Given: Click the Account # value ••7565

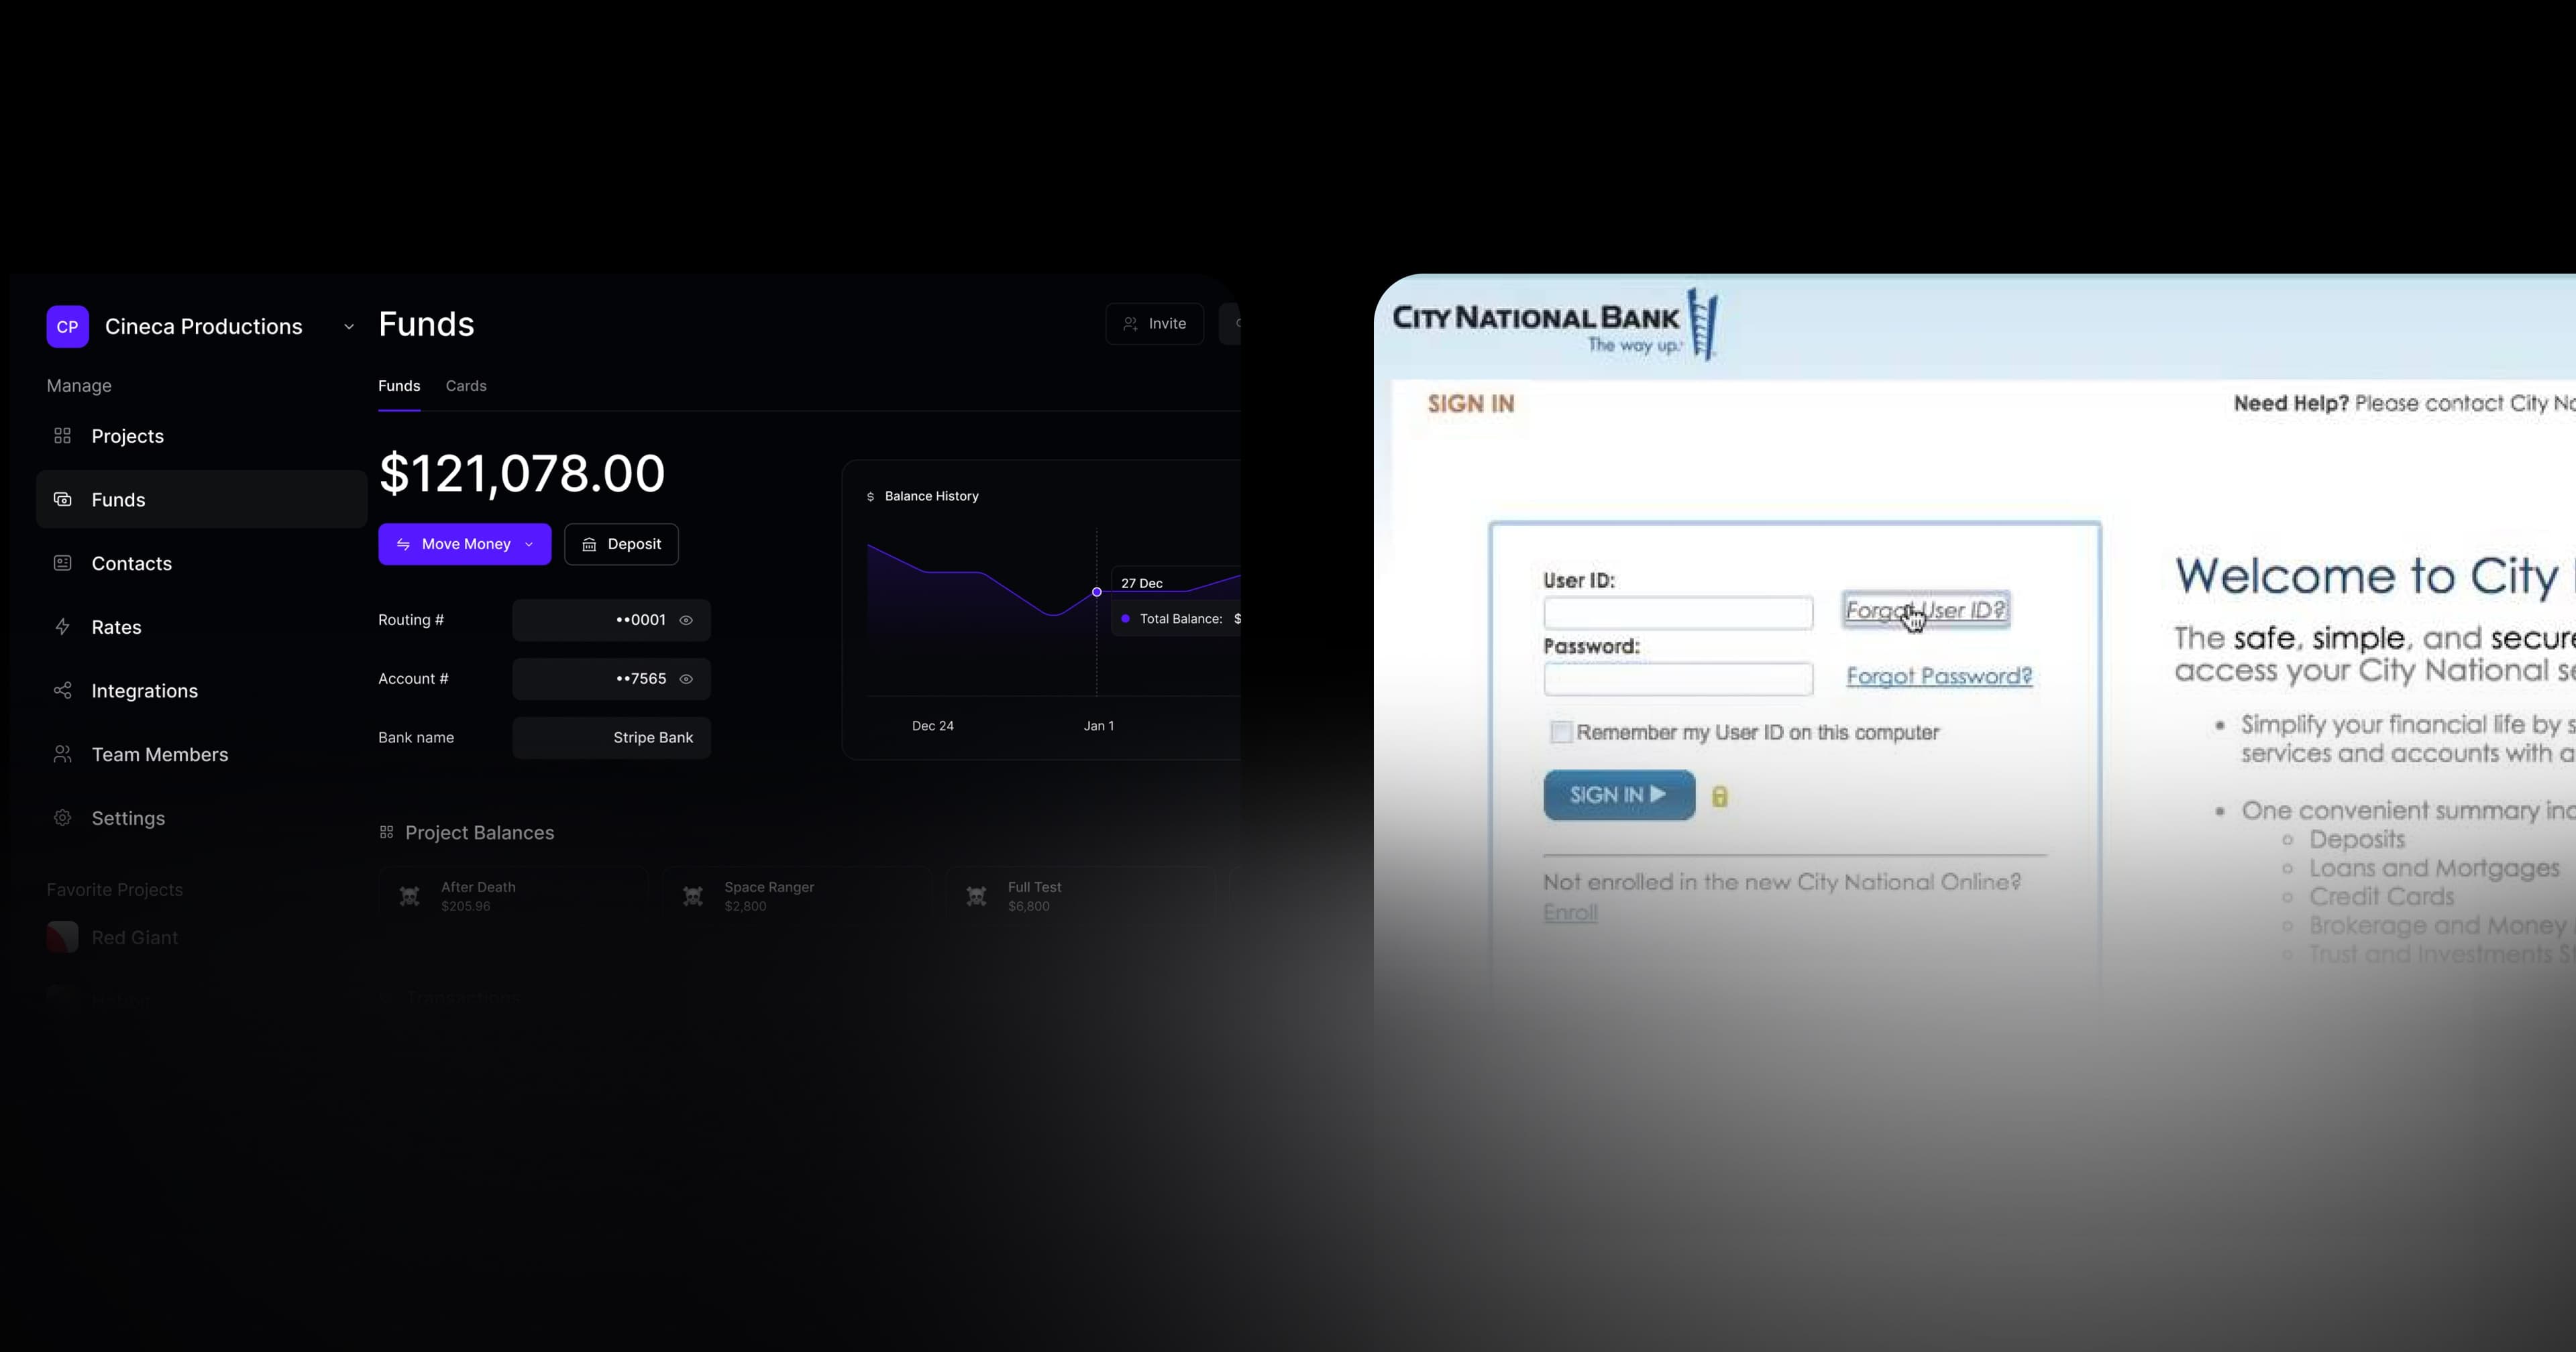Looking at the screenshot, I should coord(640,679).
